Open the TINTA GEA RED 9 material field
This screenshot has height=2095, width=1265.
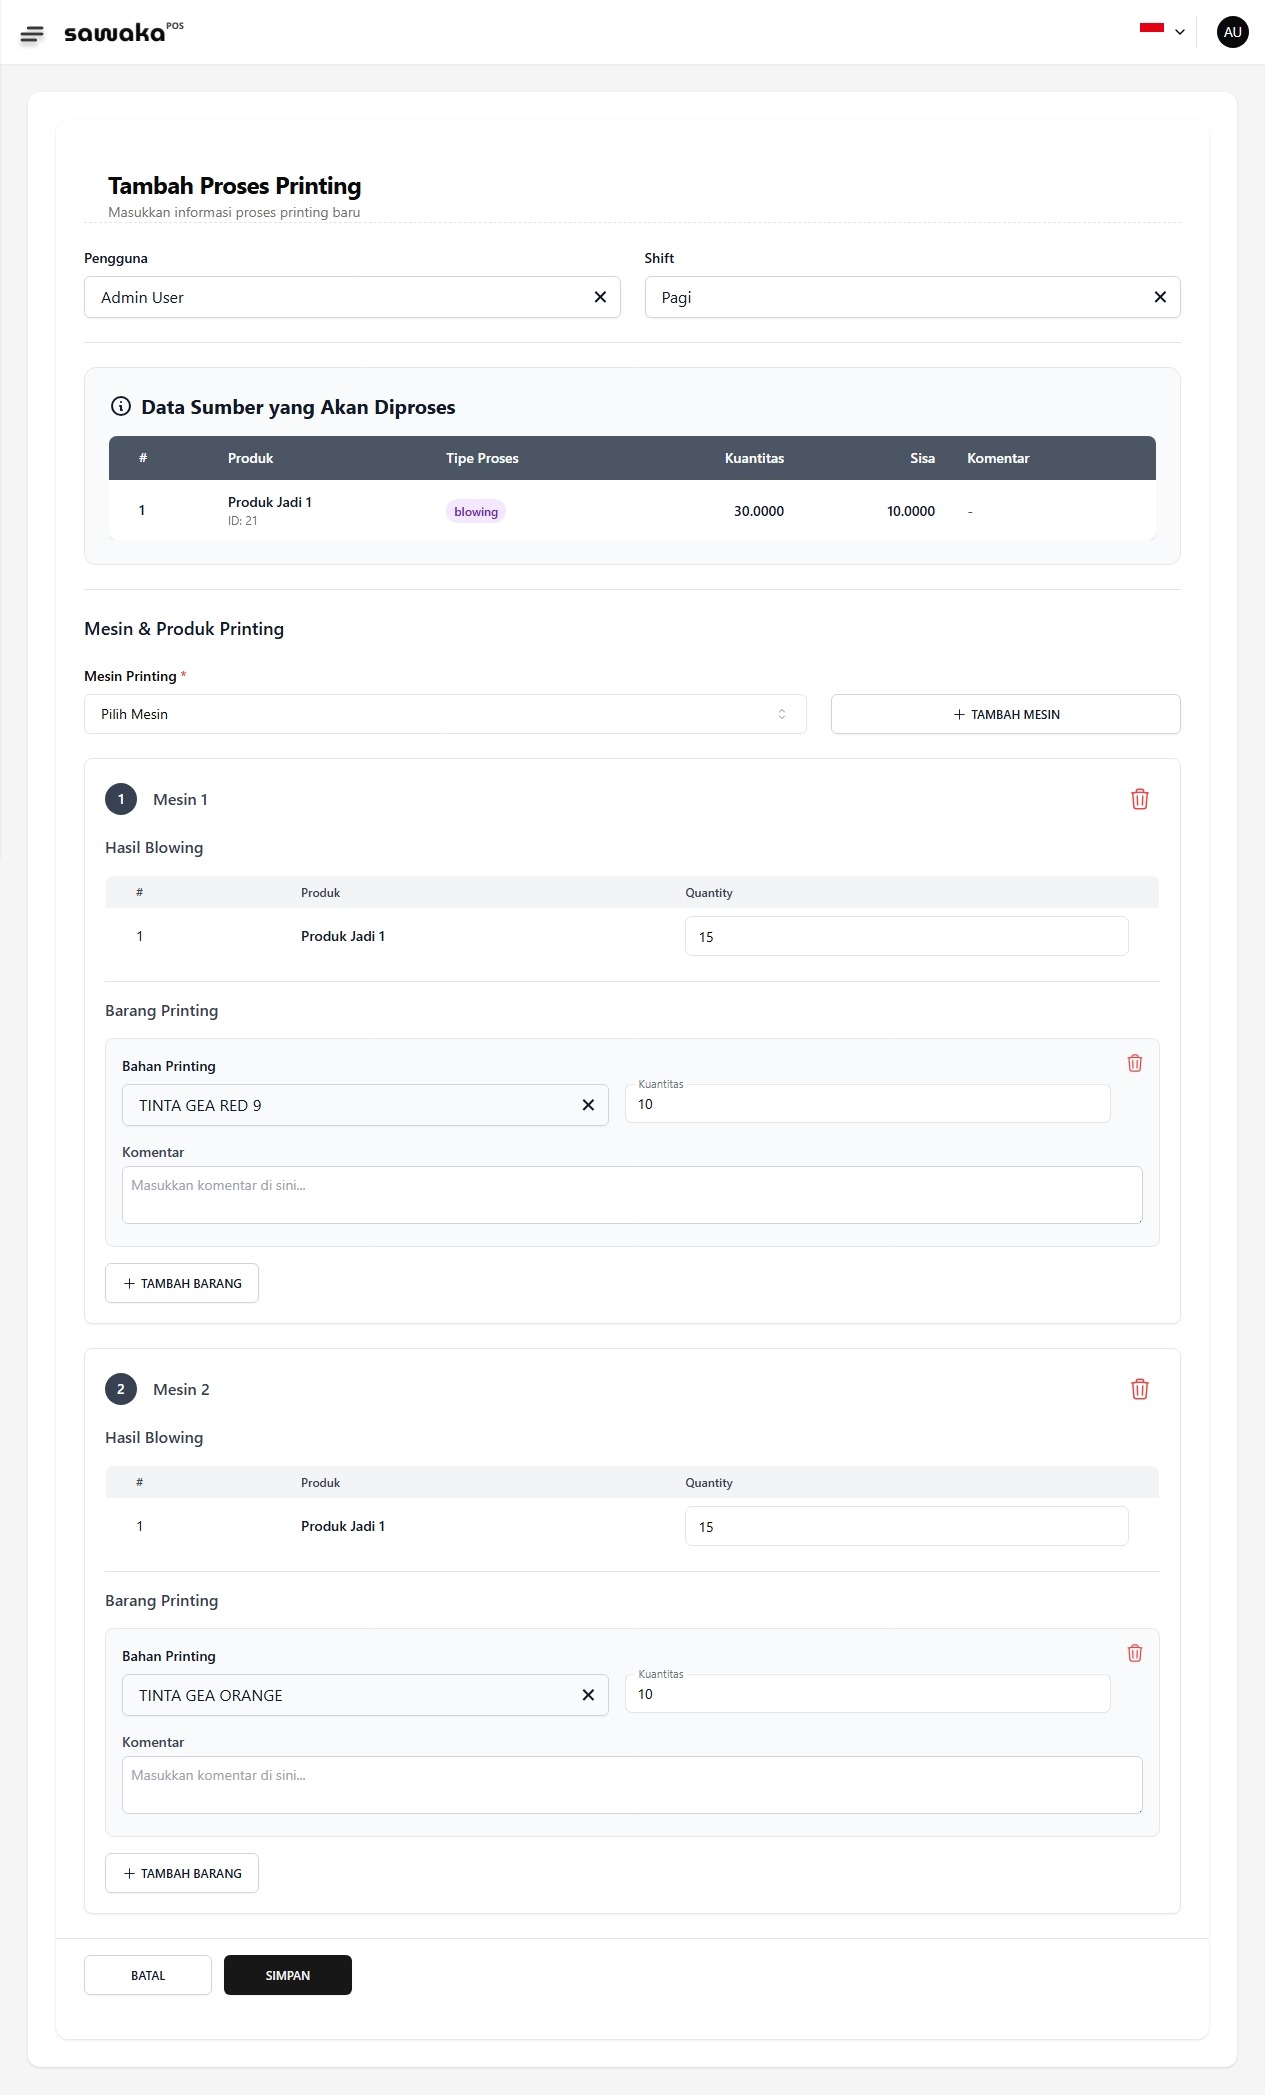pyautogui.click(x=365, y=1105)
